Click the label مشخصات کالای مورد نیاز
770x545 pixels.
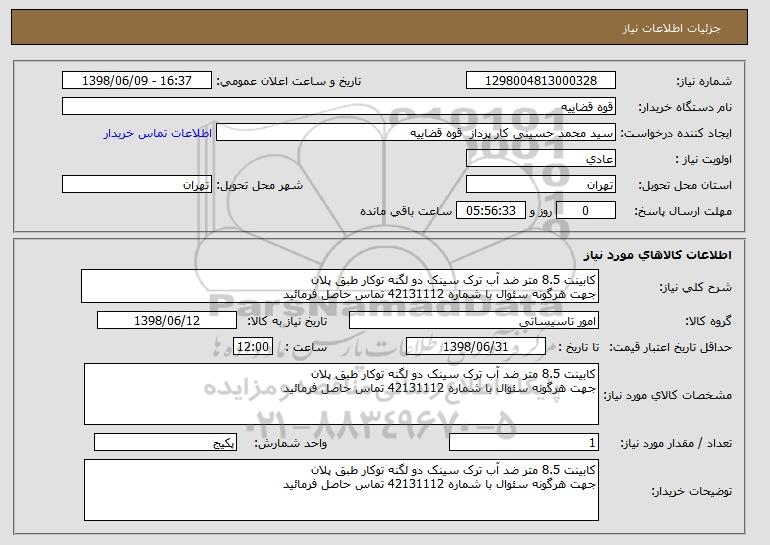click(x=667, y=395)
